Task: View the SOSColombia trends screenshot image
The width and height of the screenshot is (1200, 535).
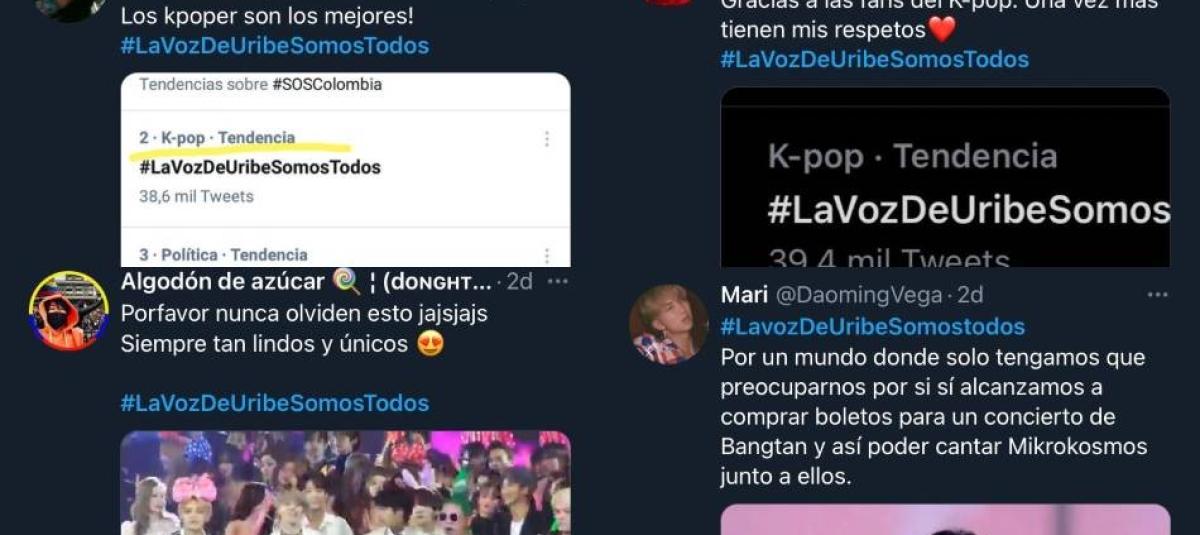Action: pyautogui.click(x=345, y=169)
